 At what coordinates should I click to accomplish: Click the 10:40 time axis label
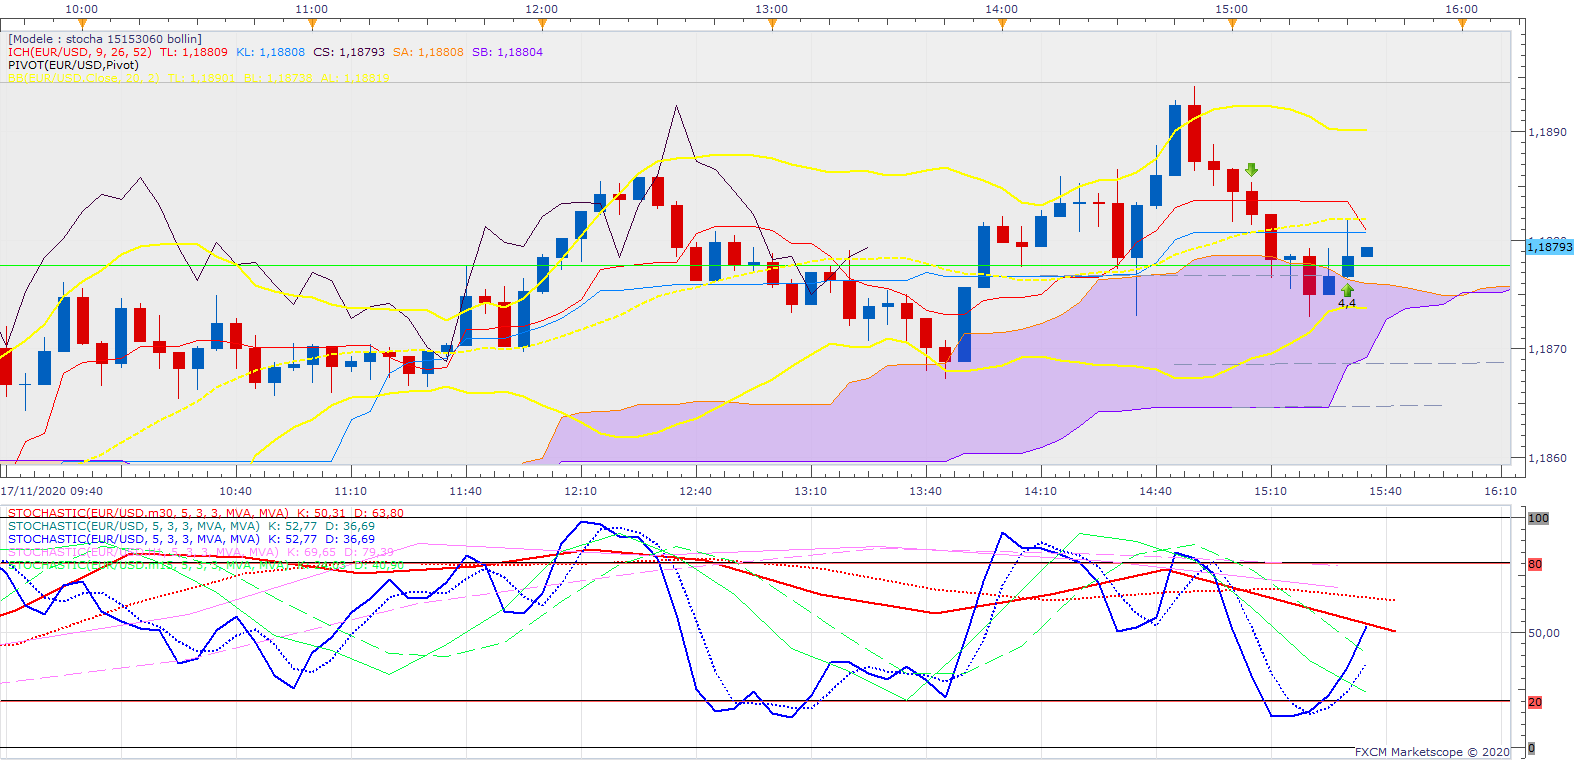click(x=236, y=491)
